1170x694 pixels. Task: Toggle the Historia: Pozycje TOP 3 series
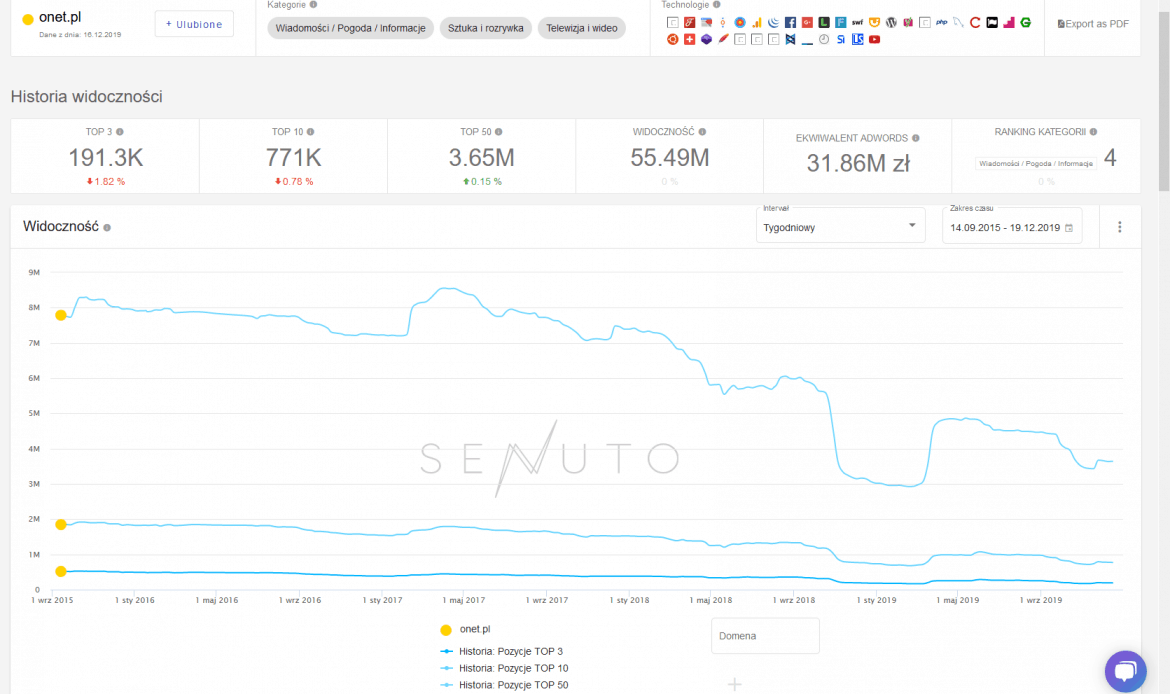click(x=501, y=651)
